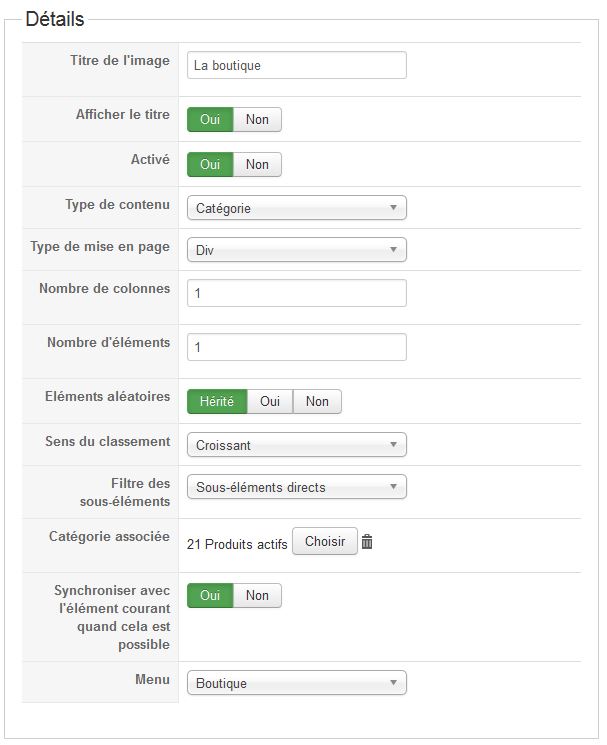Screen dimensions: 607x745
Task: Click the trash icon beside Choisir
Action: [367, 541]
